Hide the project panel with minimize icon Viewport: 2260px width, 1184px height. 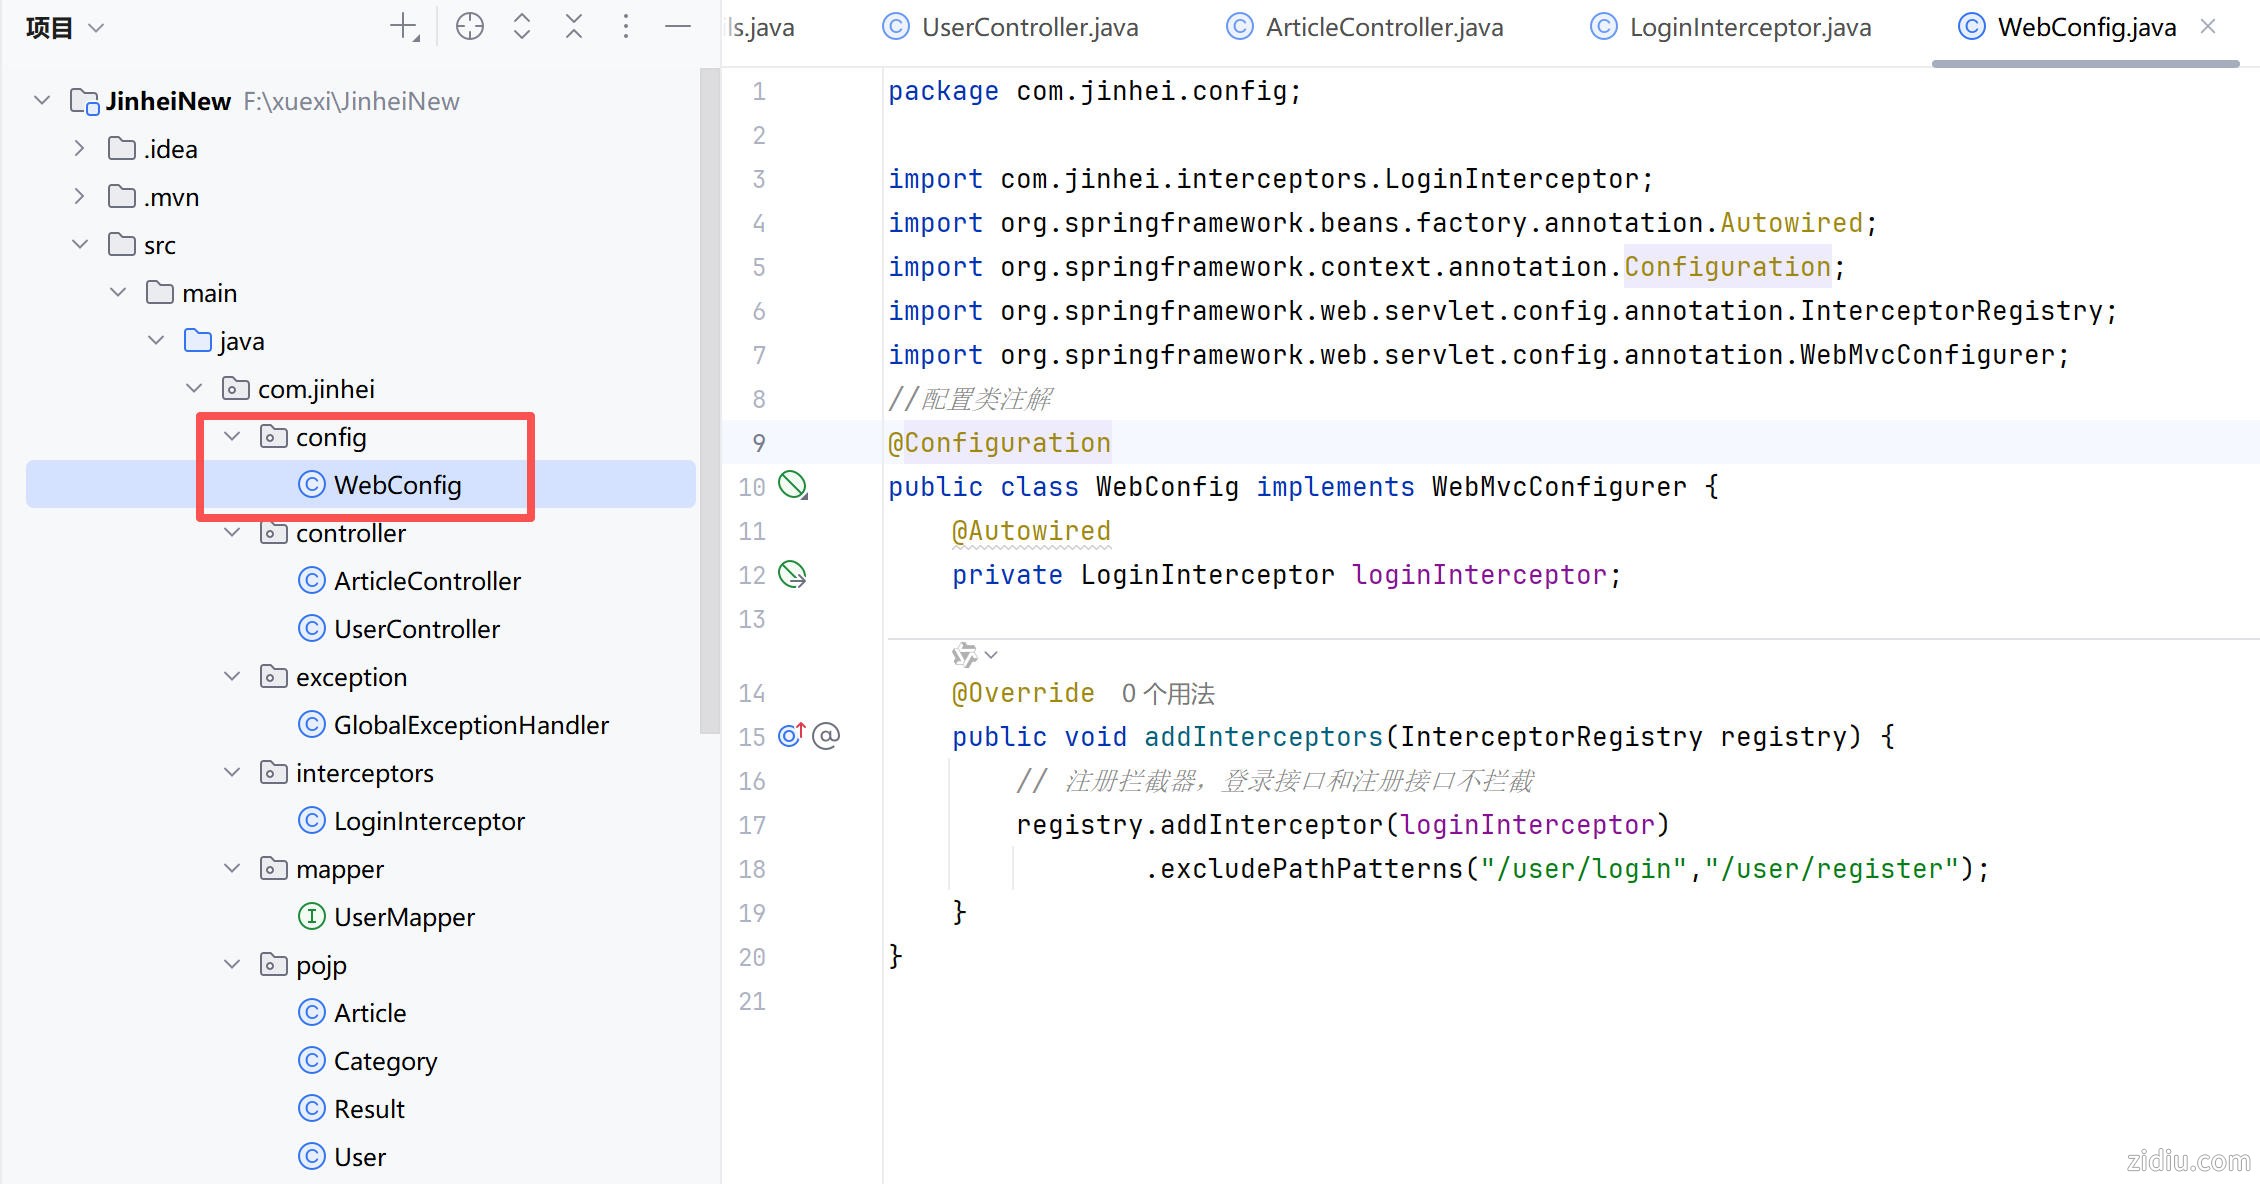678,26
